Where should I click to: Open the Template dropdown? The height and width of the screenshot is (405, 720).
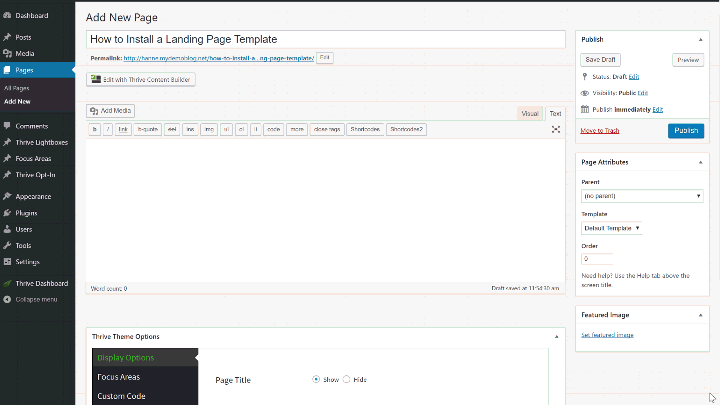coord(611,228)
